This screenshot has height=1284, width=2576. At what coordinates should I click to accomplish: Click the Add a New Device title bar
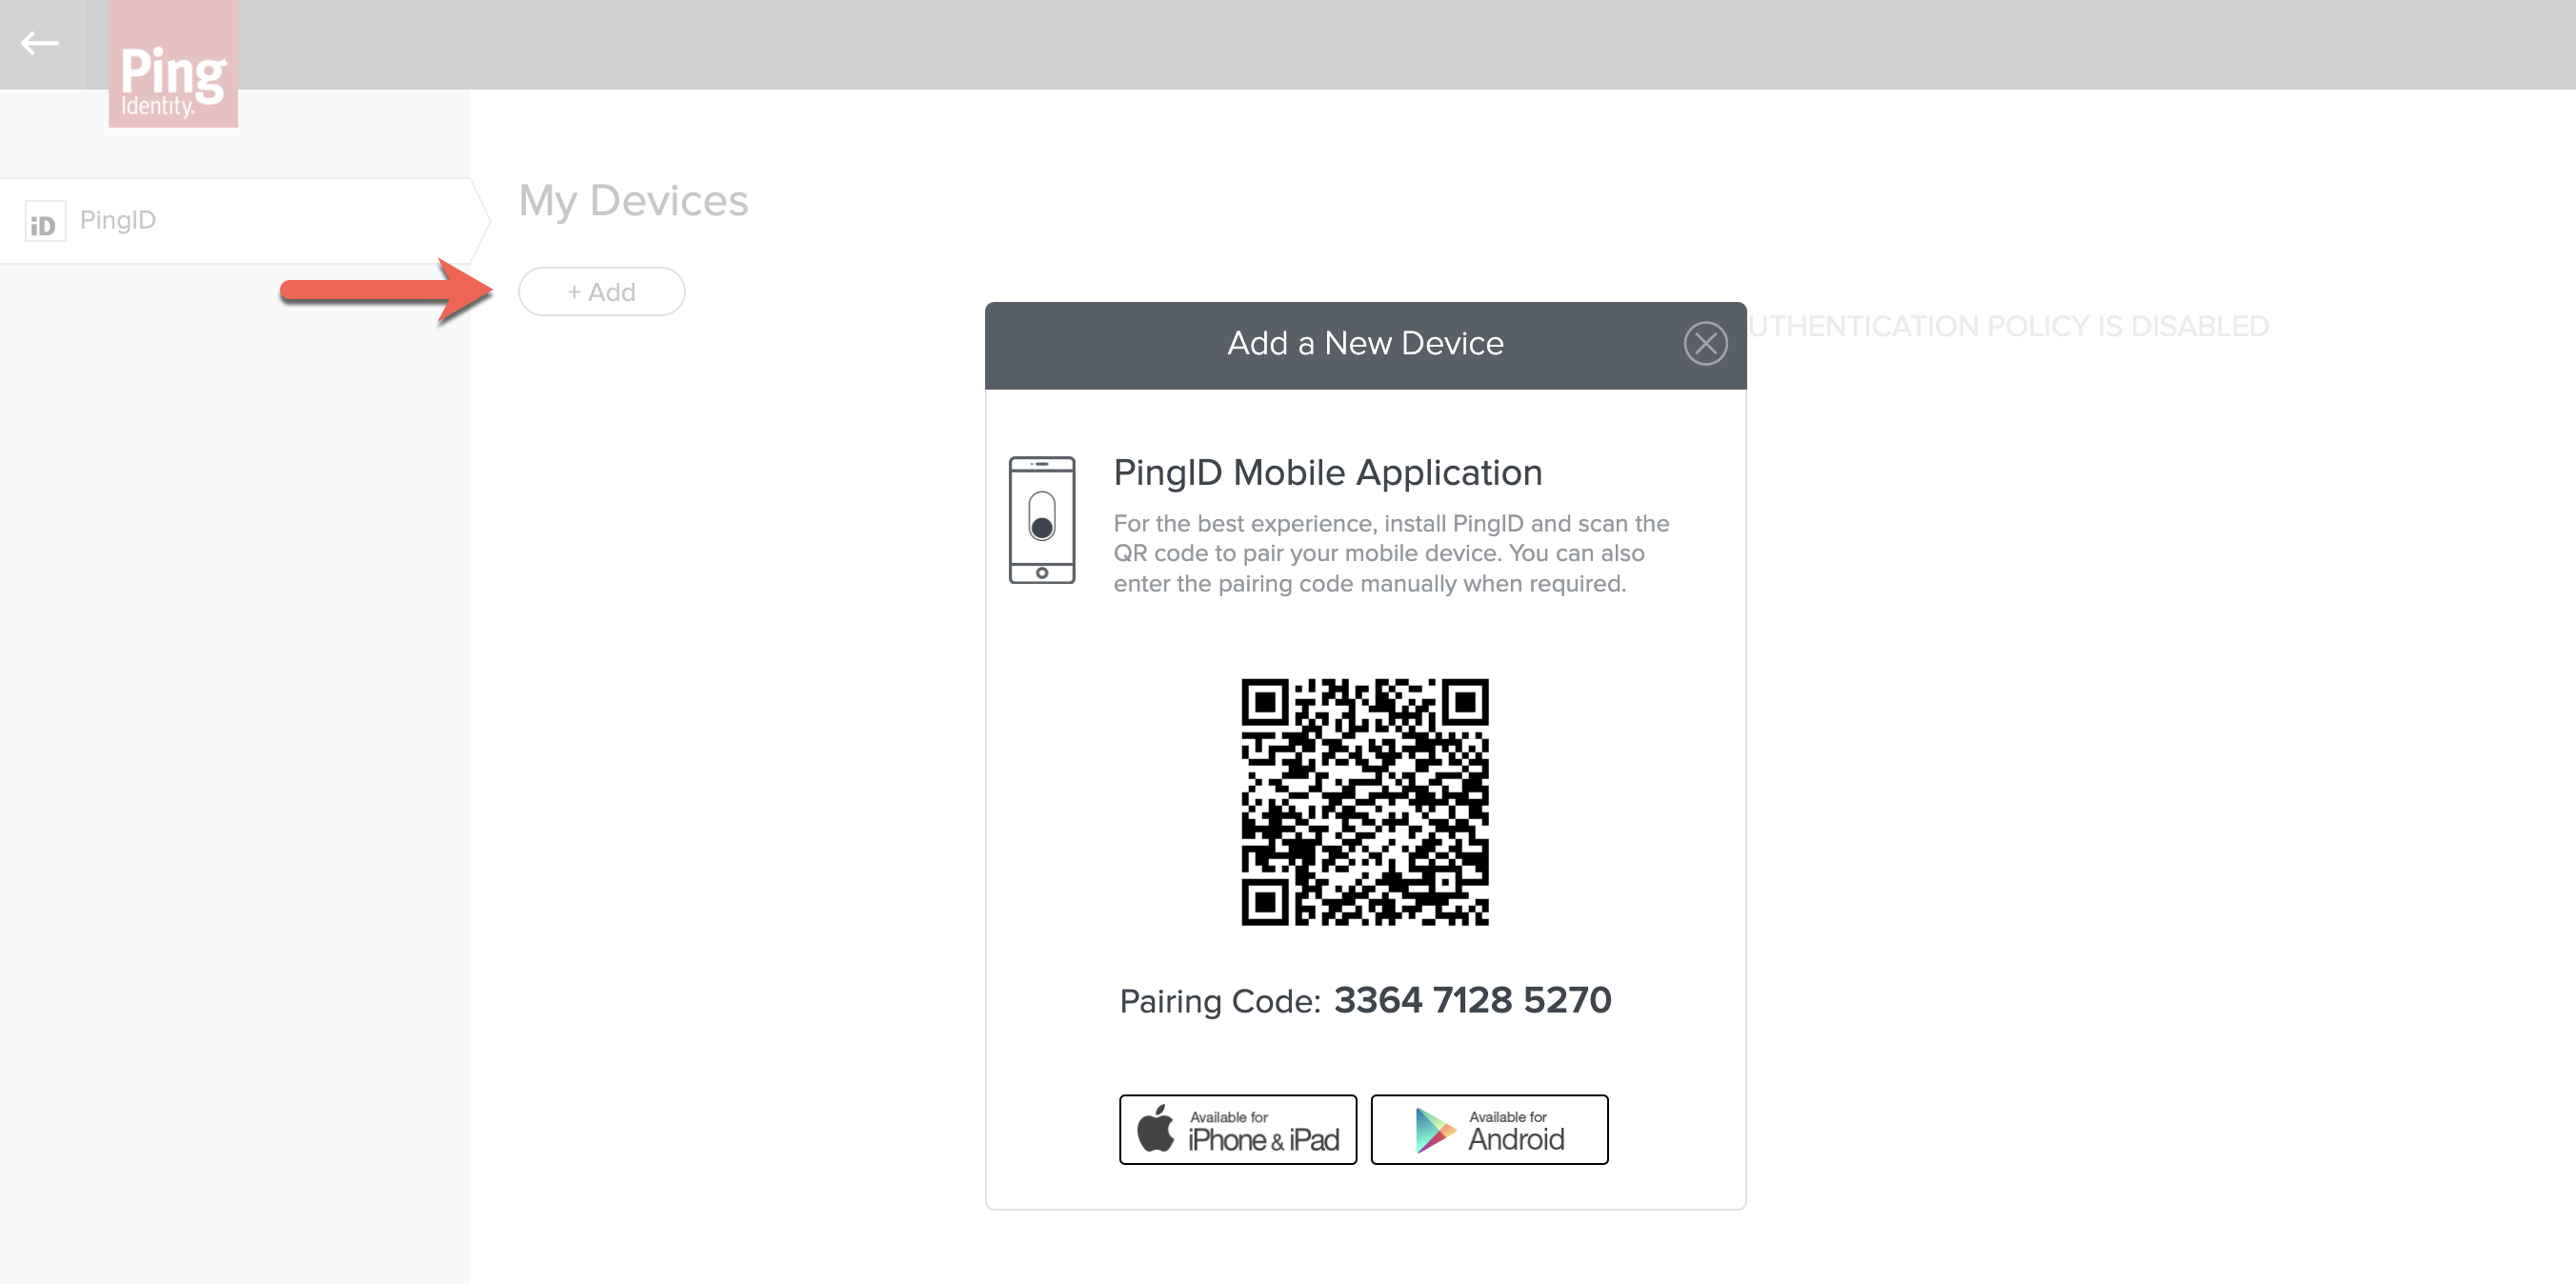tap(1364, 343)
